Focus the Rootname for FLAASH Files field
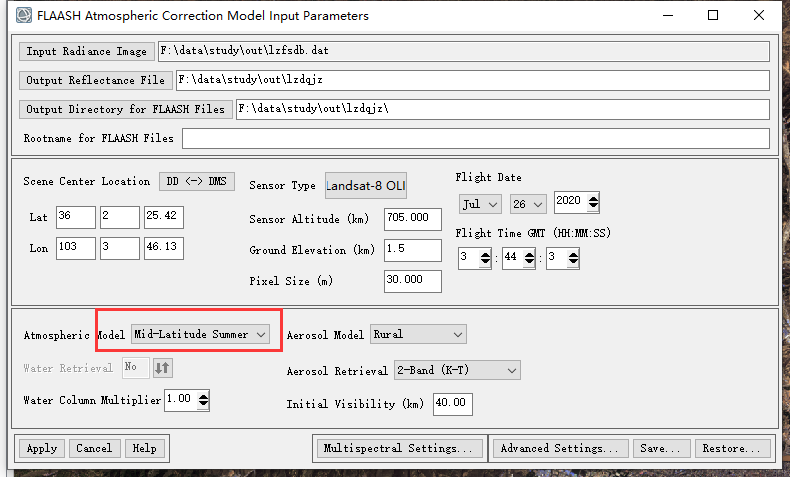790x477 pixels. point(476,139)
